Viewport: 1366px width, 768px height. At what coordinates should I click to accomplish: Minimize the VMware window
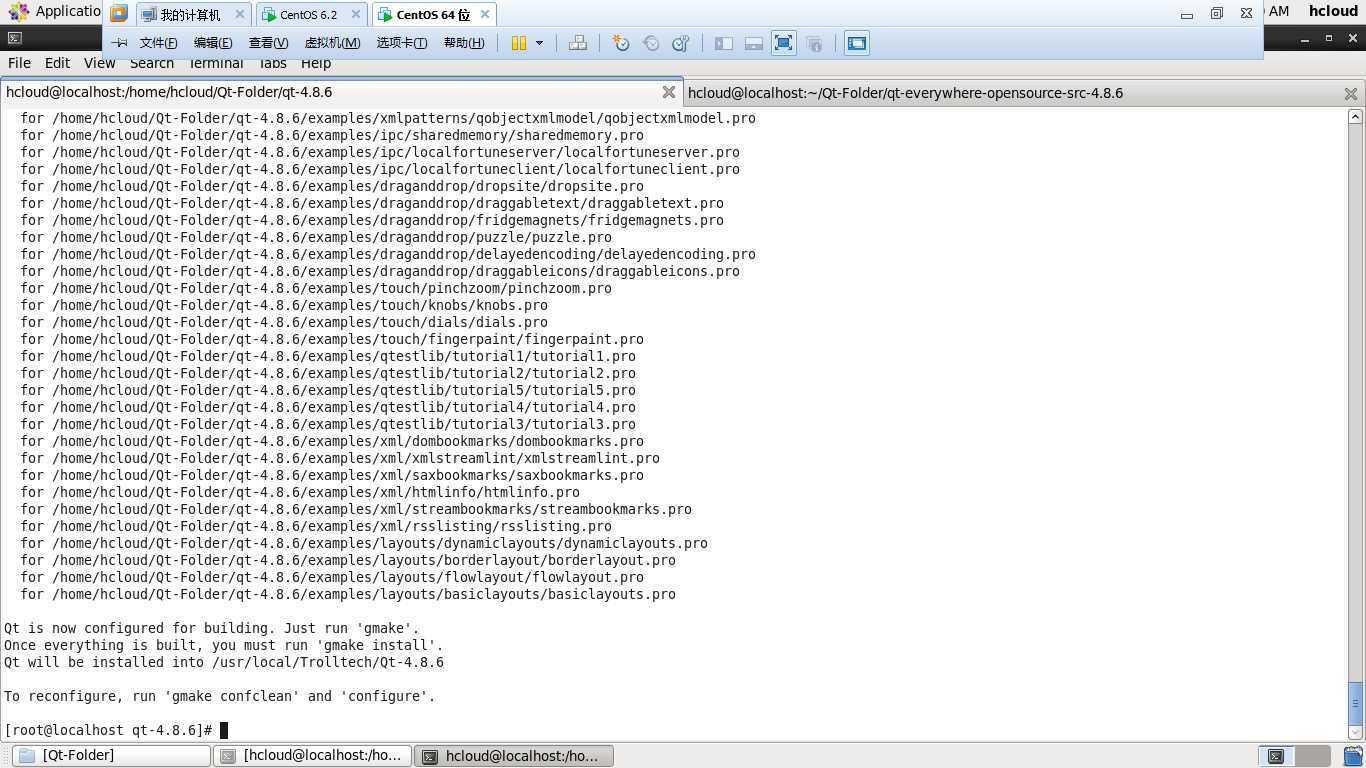(1187, 14)
